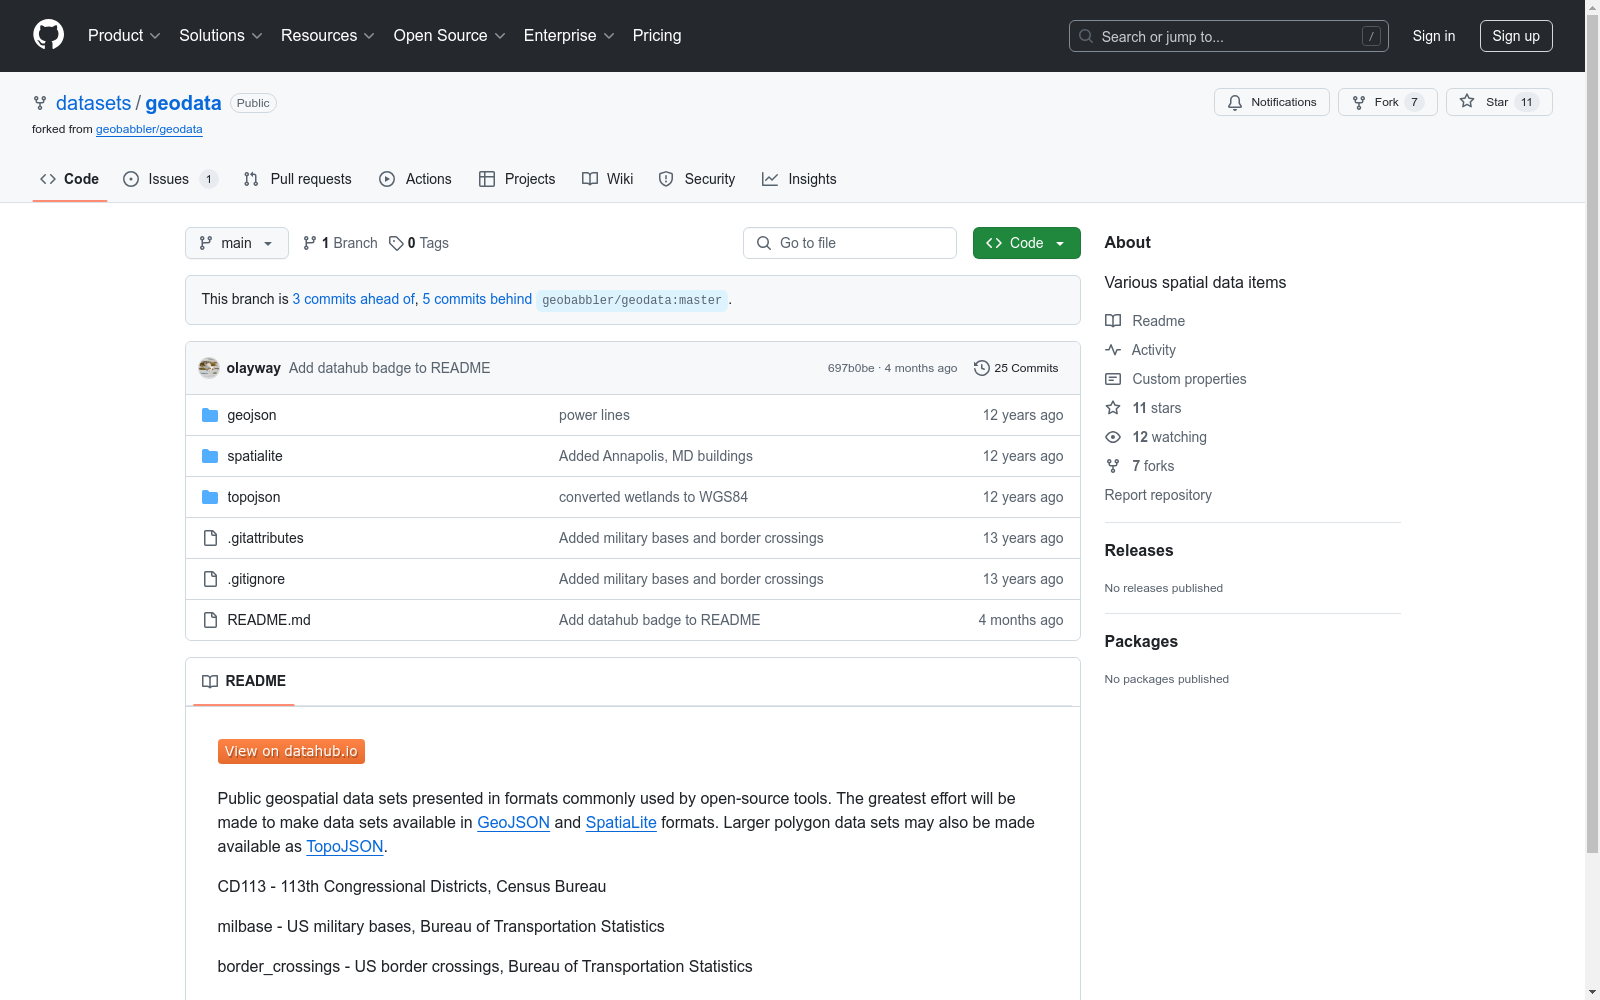
Task: Switch to the Wiki tab
Action: [x=608, y=179]
